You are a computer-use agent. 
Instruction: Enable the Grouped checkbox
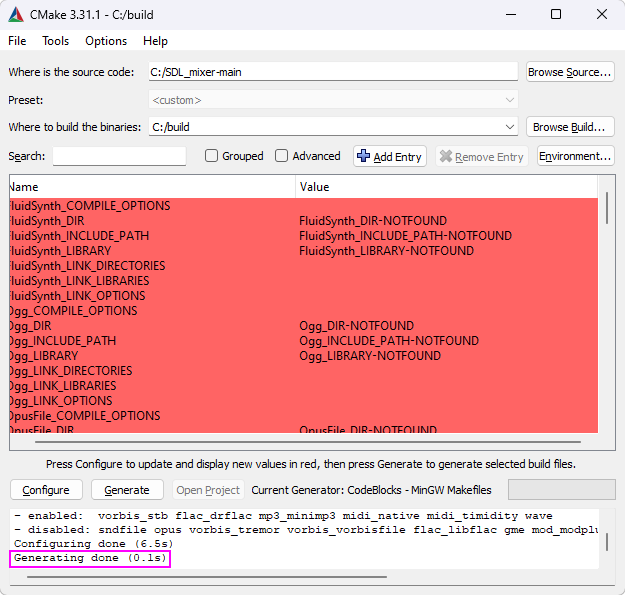211,155
